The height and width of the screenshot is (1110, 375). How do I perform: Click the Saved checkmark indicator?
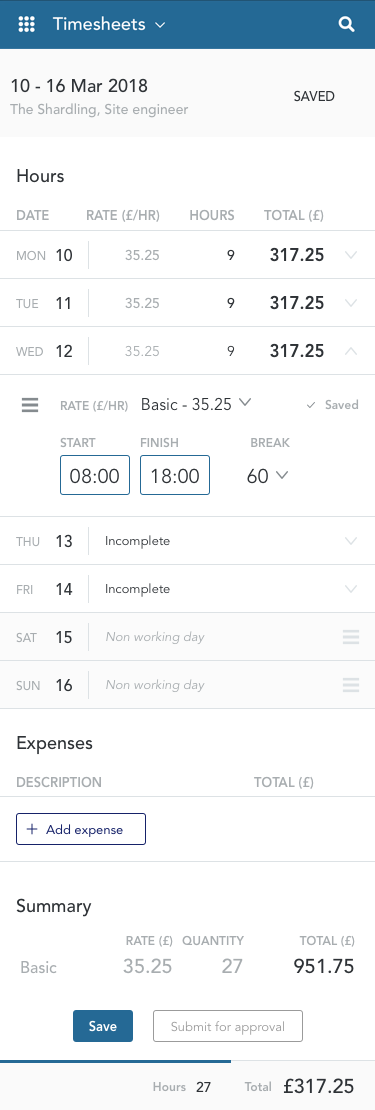click(x=333, y=405)
